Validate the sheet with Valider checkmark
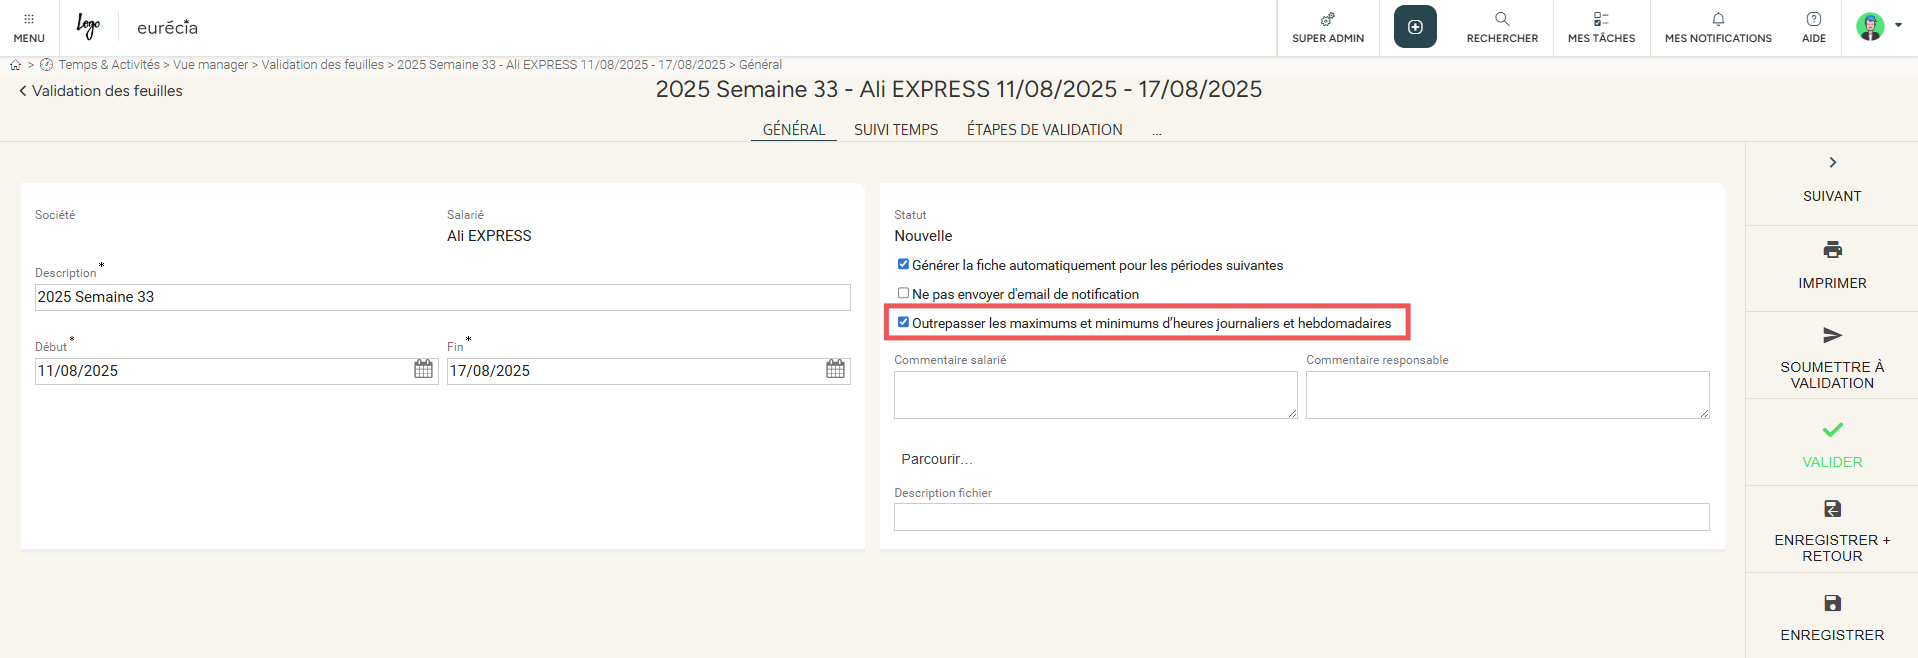Screen dimensions: 1918x658 pyautogui.click(x=1832, y=430)
